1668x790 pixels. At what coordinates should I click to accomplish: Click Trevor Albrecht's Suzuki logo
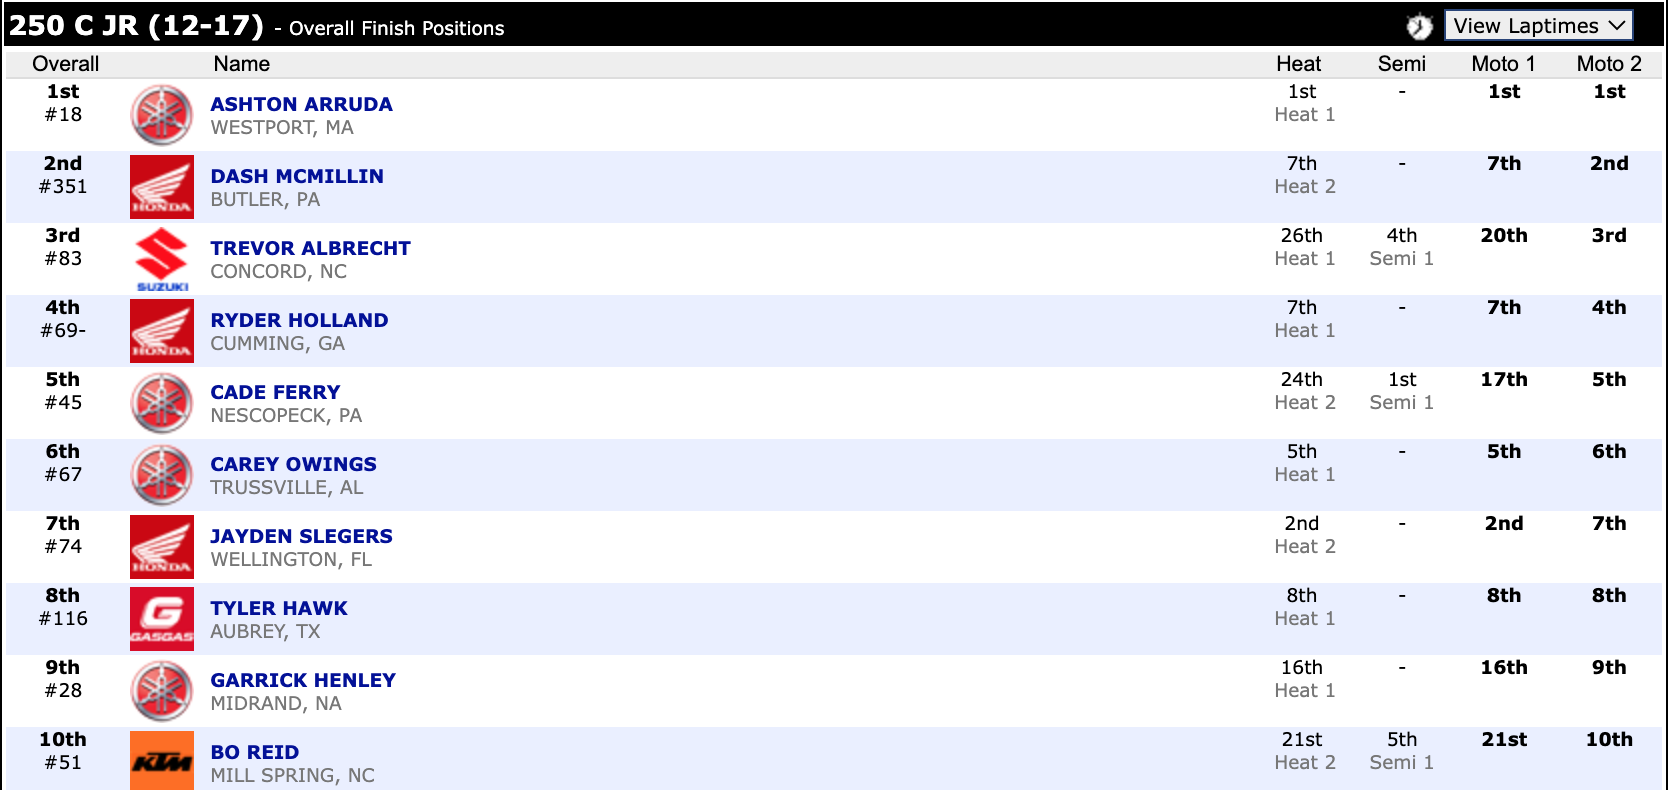click(161, 259)
